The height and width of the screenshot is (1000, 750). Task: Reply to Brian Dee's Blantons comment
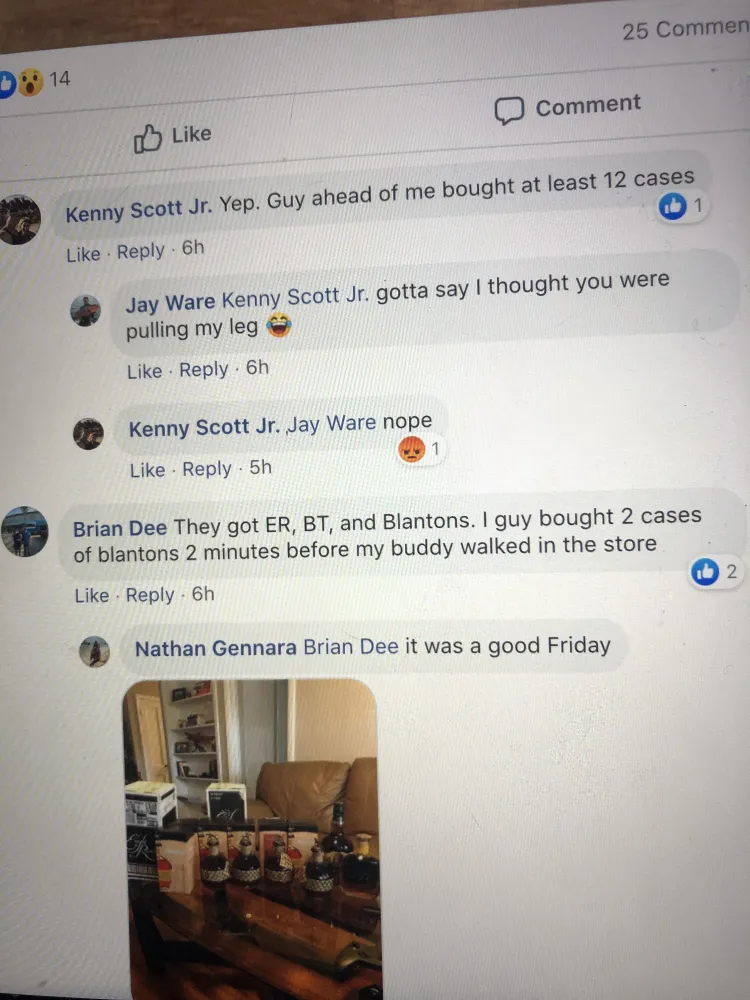(150, 594)
